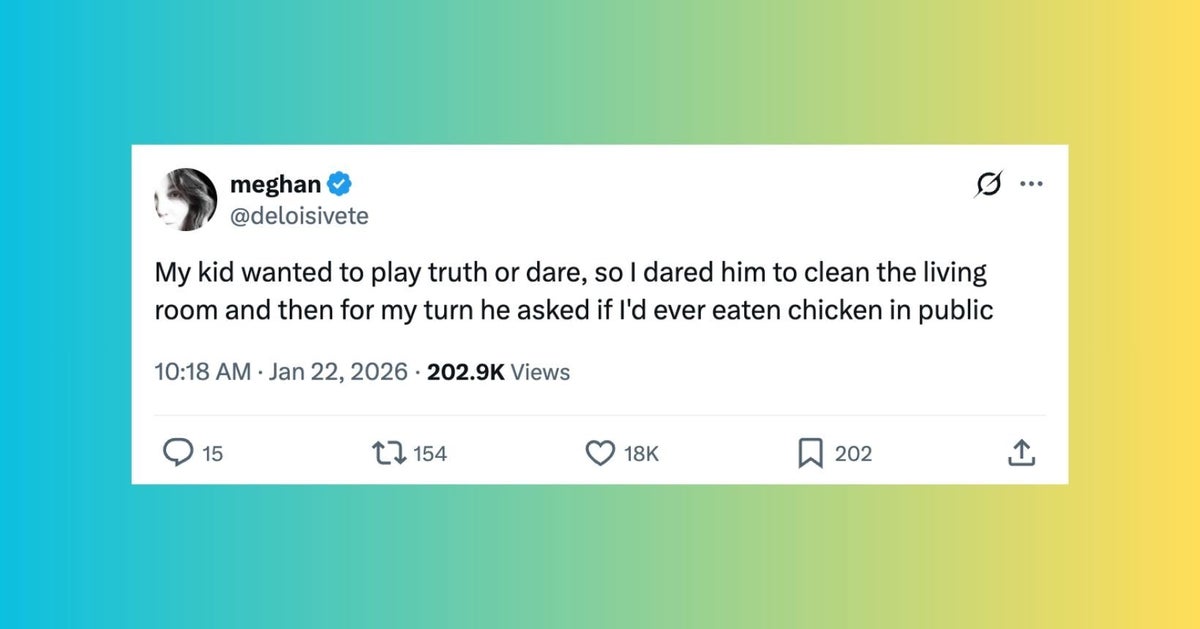Repost the tweet via retweet arrows icon
The height and width of the screenshot is (629, 1200).
[x=387, y=453]
